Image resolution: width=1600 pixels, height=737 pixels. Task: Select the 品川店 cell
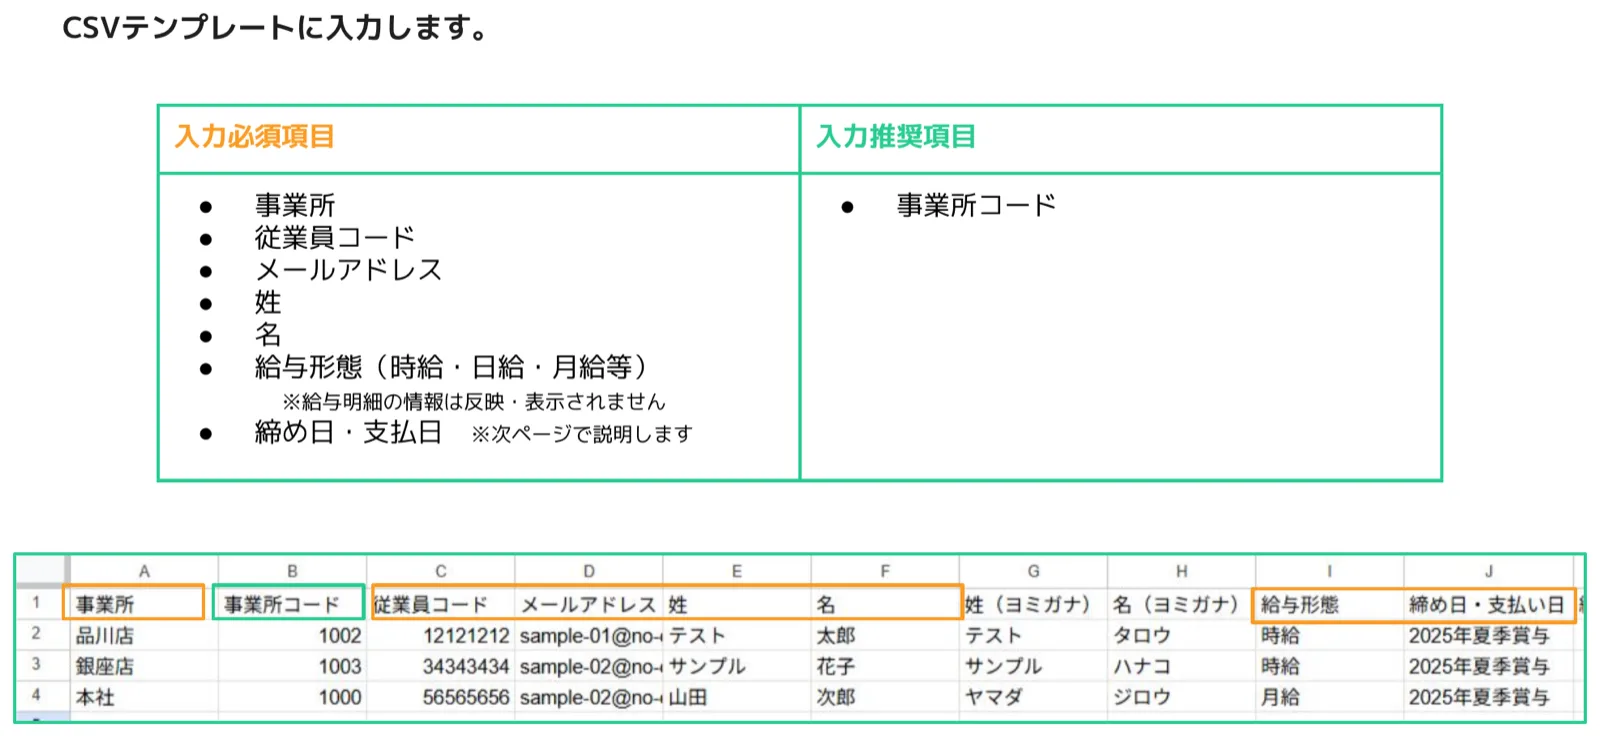point(144,635)
